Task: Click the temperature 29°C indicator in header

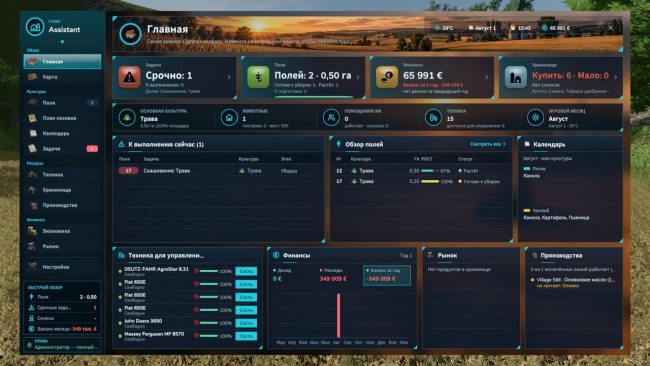Action: pyautogui.click(x=444, y=28)
